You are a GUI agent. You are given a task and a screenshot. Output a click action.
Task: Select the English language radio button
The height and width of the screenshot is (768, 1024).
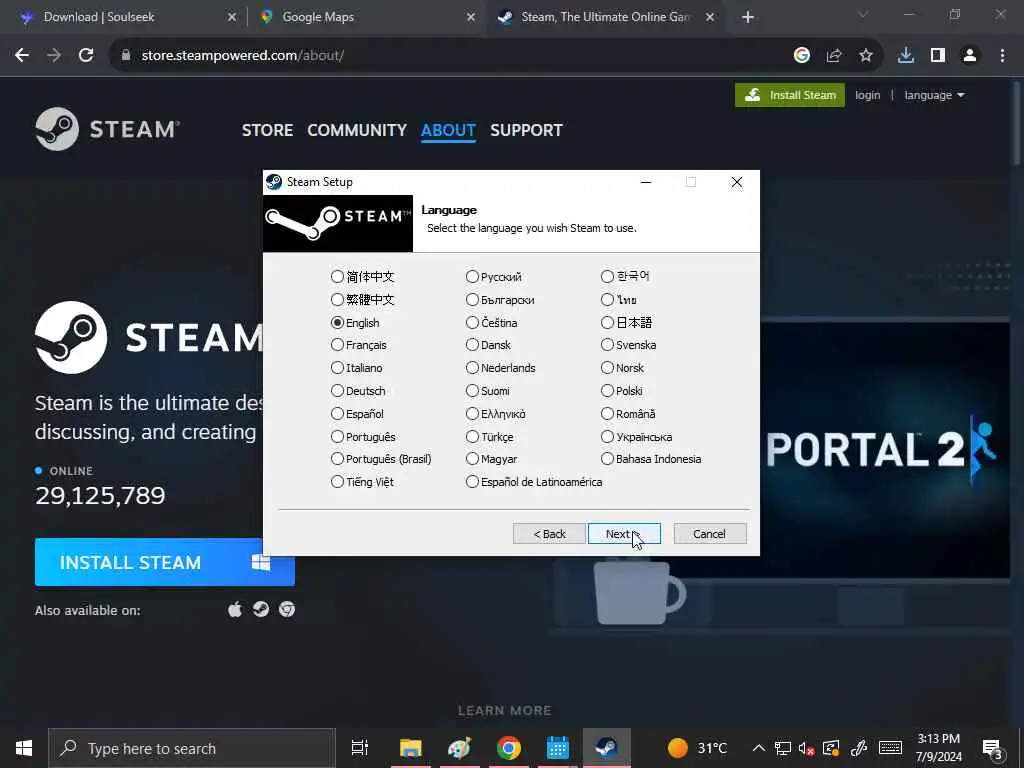pyautogui.click(x=337, y=323)
